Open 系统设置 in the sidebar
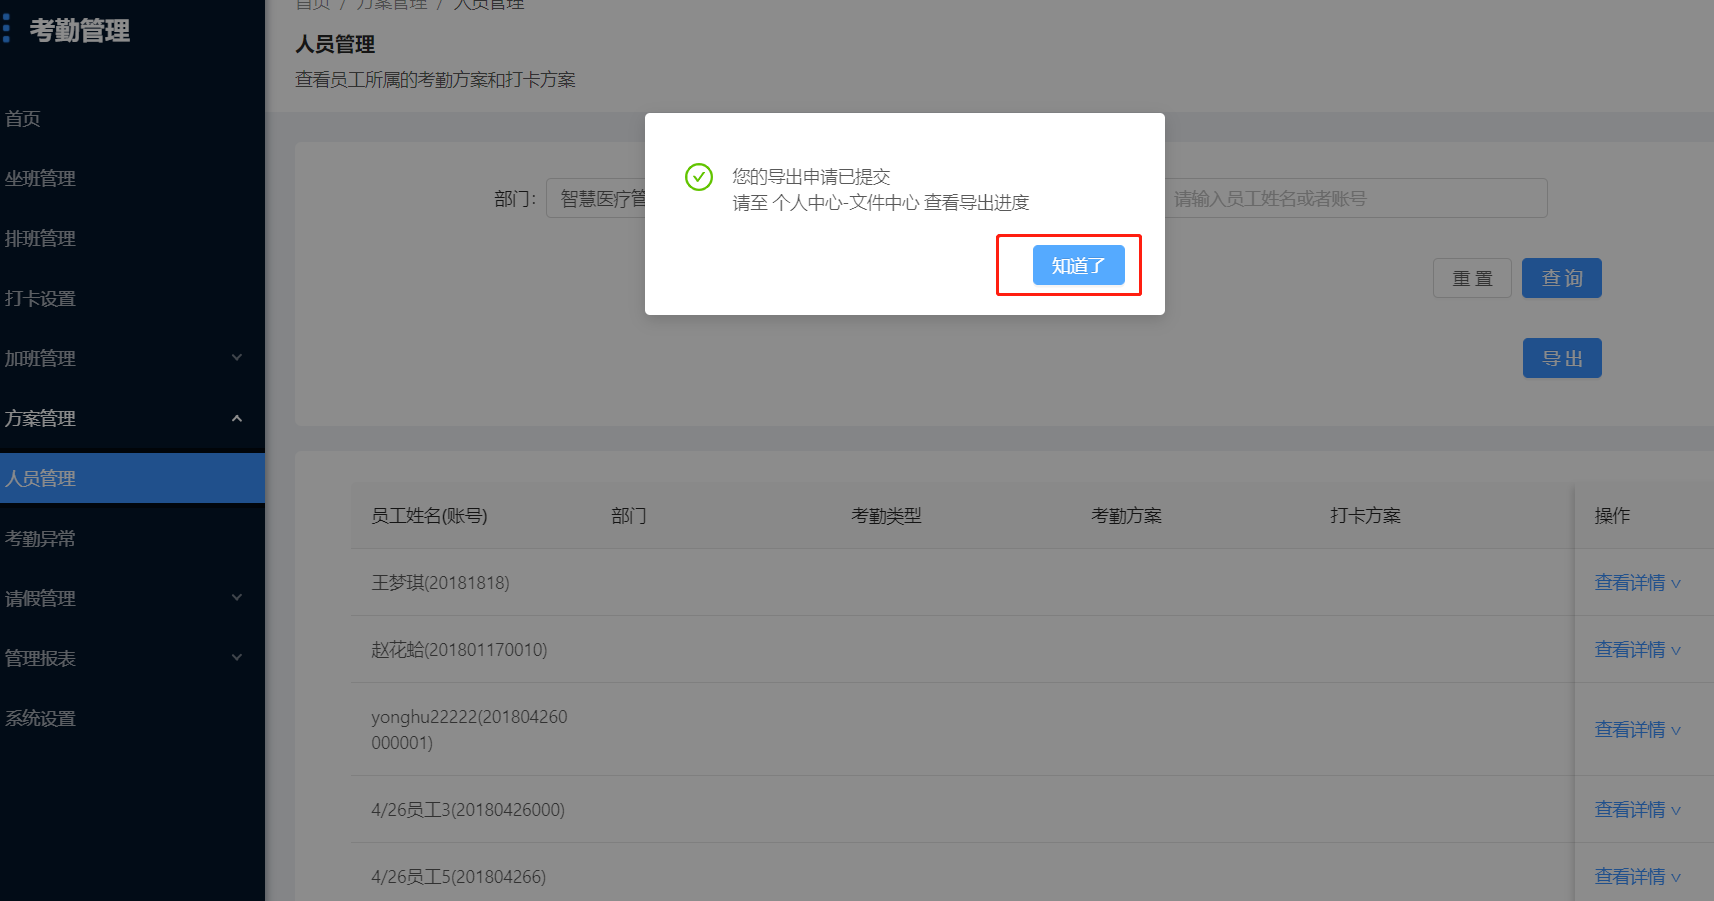The height and width of the screenshot is (901, 1714). point(40,719)
